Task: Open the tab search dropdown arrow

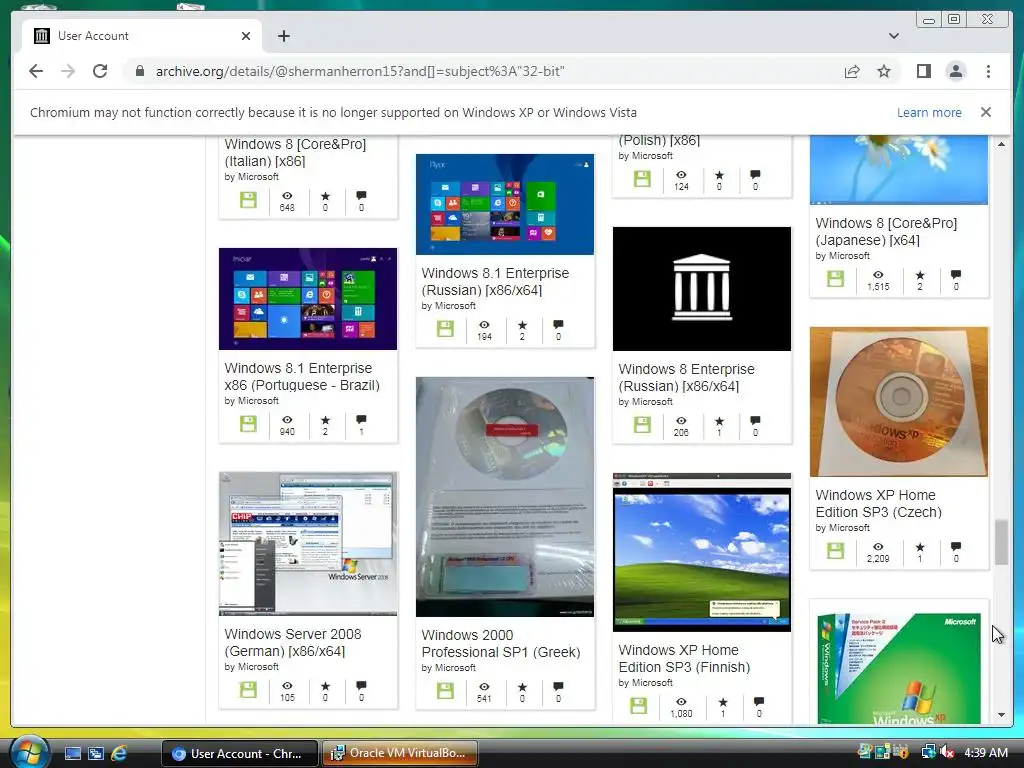Action: pyautogui.click(x=893, y=36)
